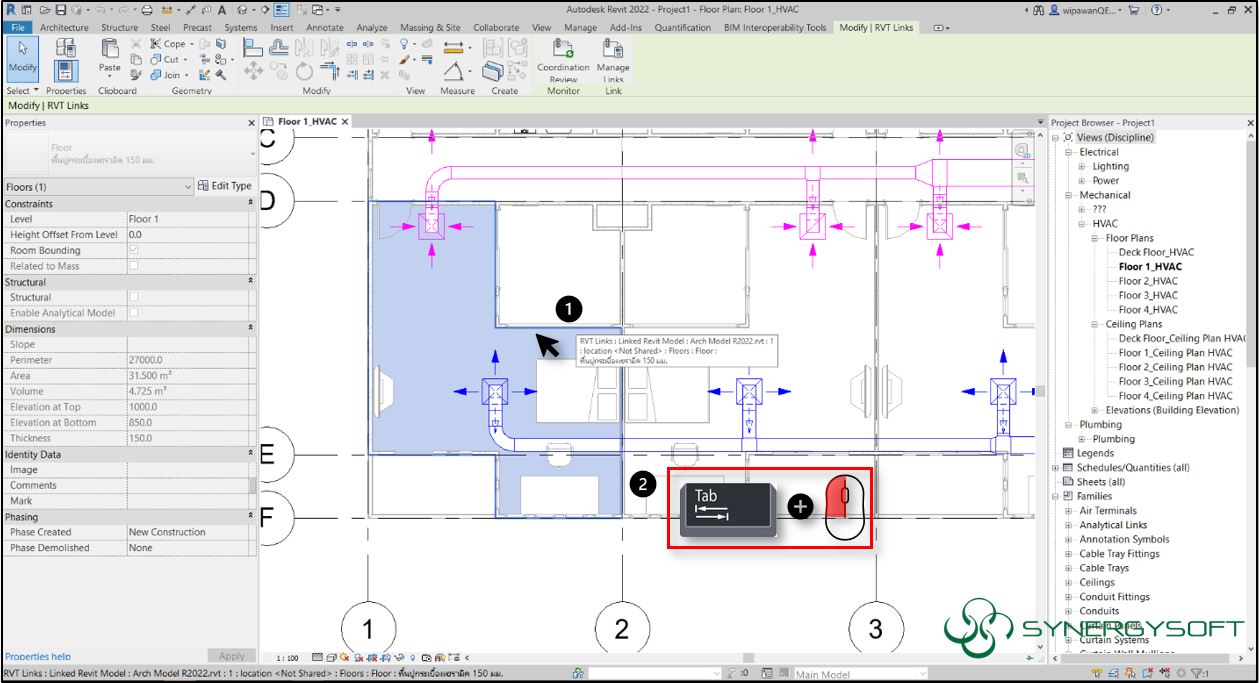Activate the Cope tool
This screenshot has height=683, width=1259.
[168, 43]
